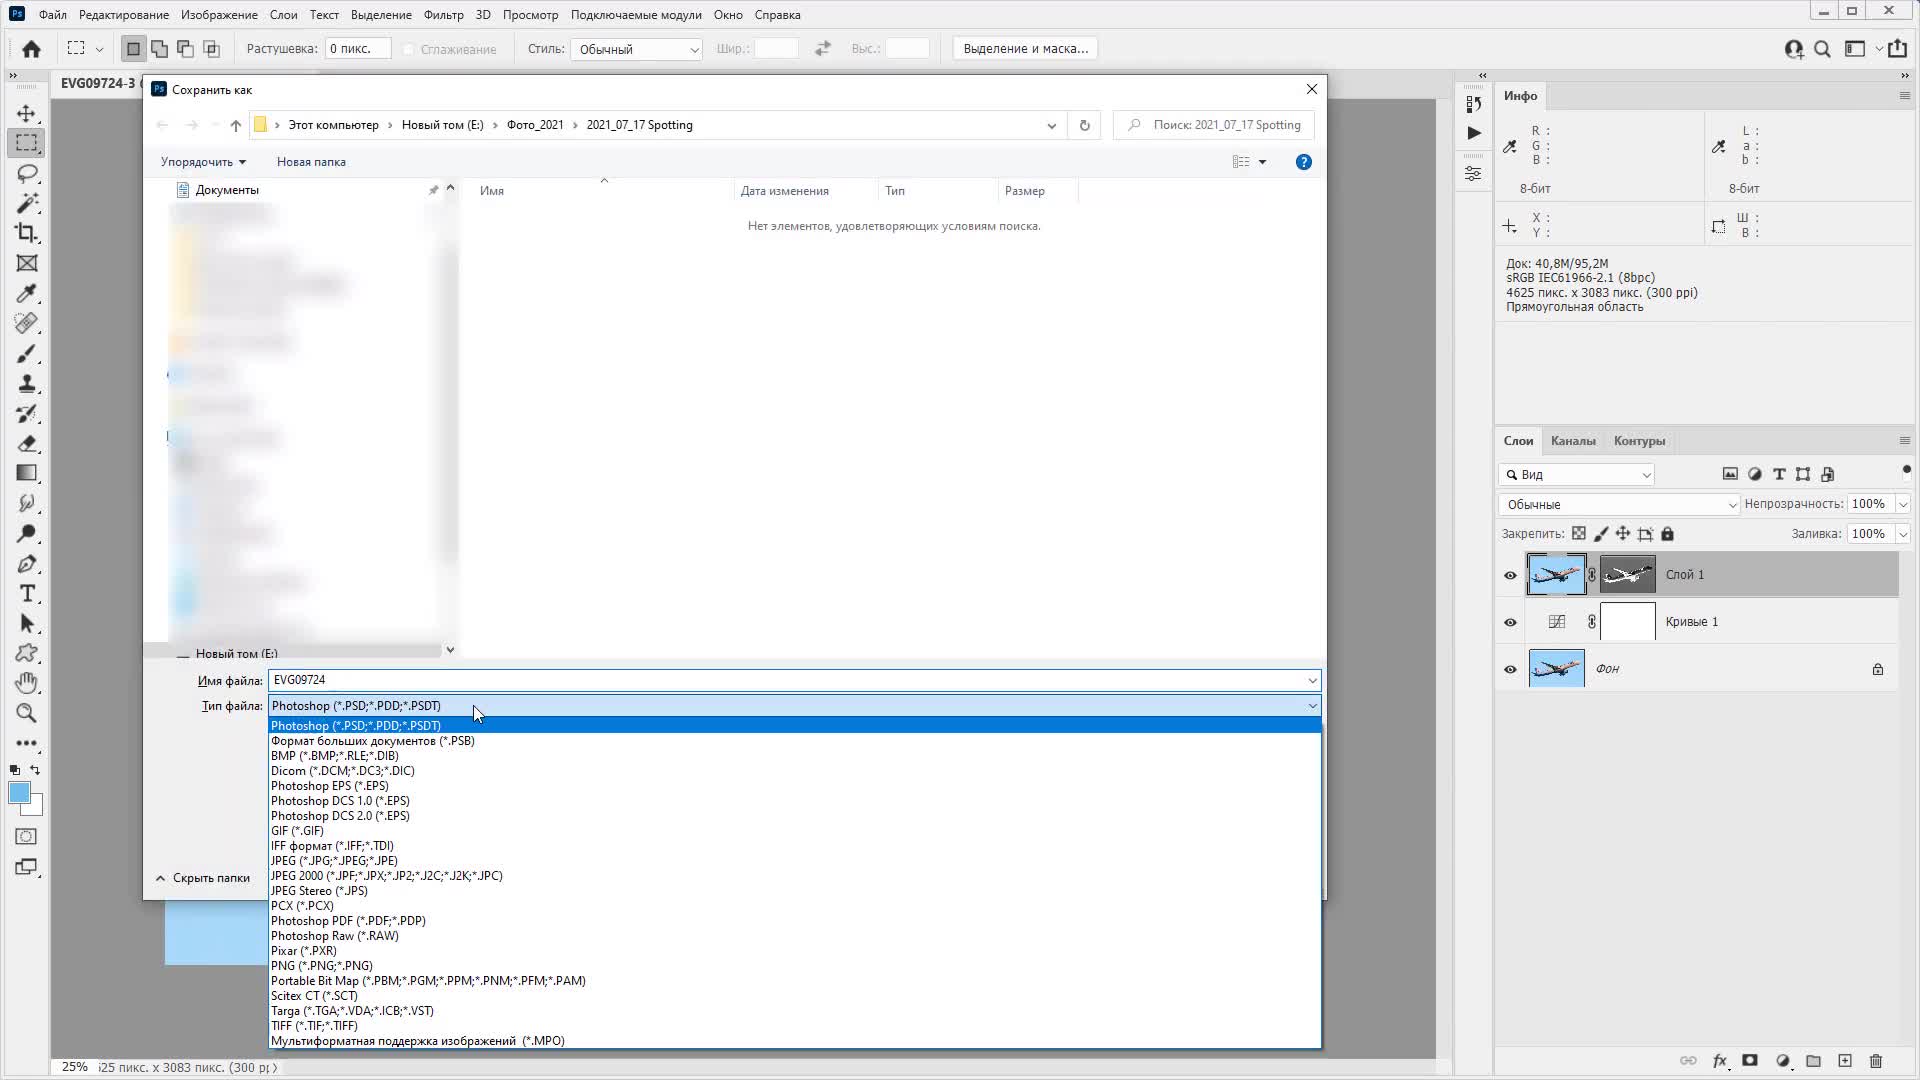1920x1080 pixels.
Task: Open the blend mode Обычные dropdown
Action: [1619, 505]
